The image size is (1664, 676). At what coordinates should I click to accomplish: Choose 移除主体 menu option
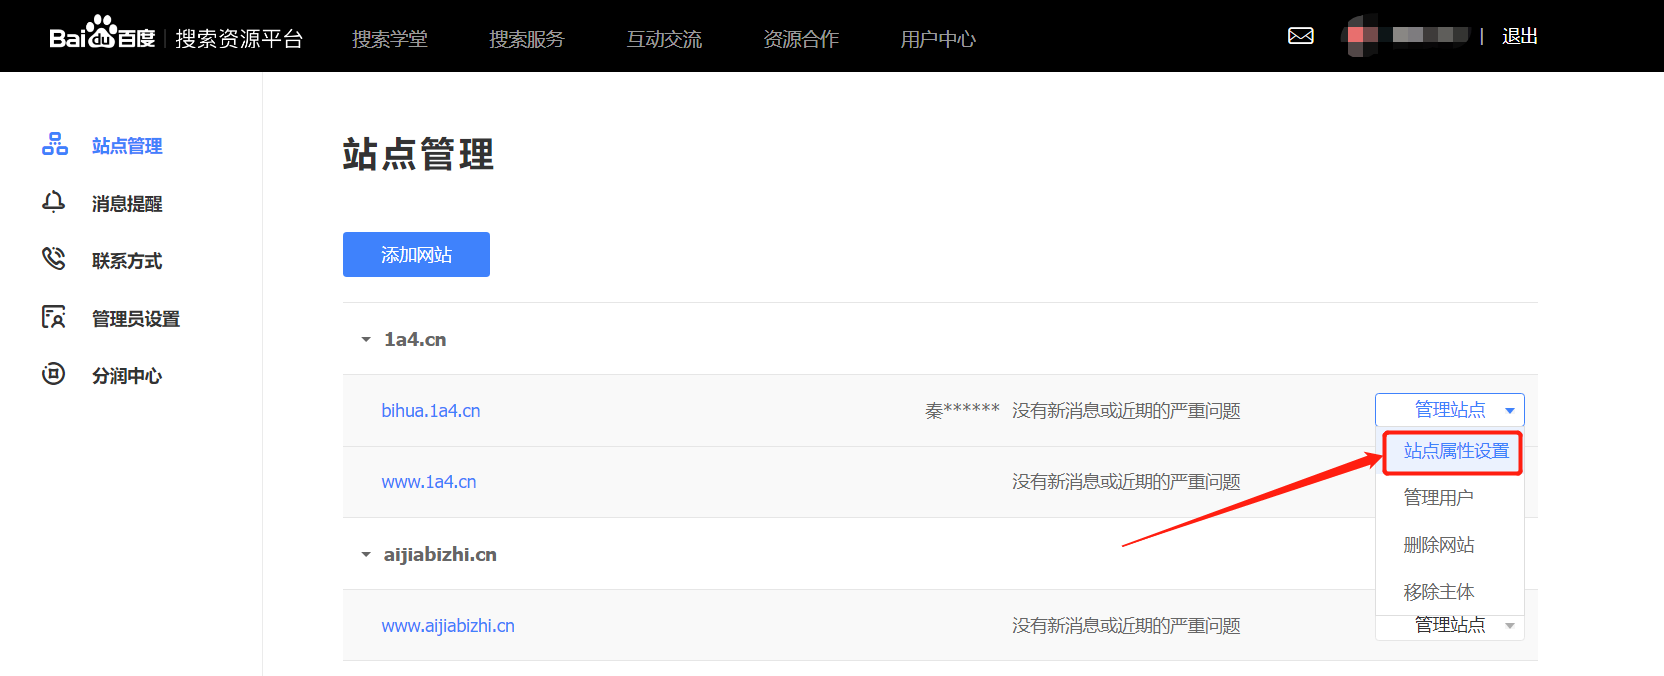[x=1438, y=592]
